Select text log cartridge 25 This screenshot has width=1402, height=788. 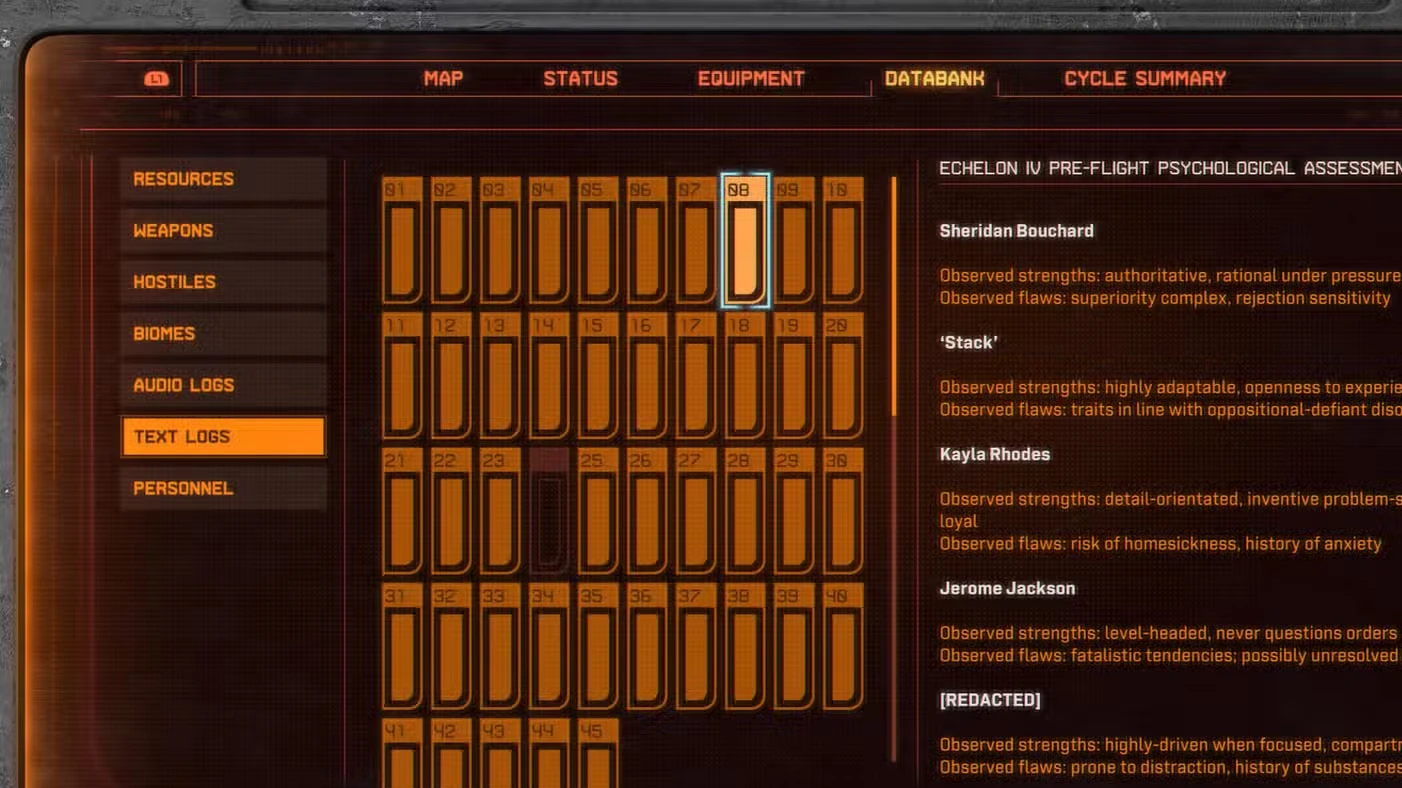click(598, 511)
